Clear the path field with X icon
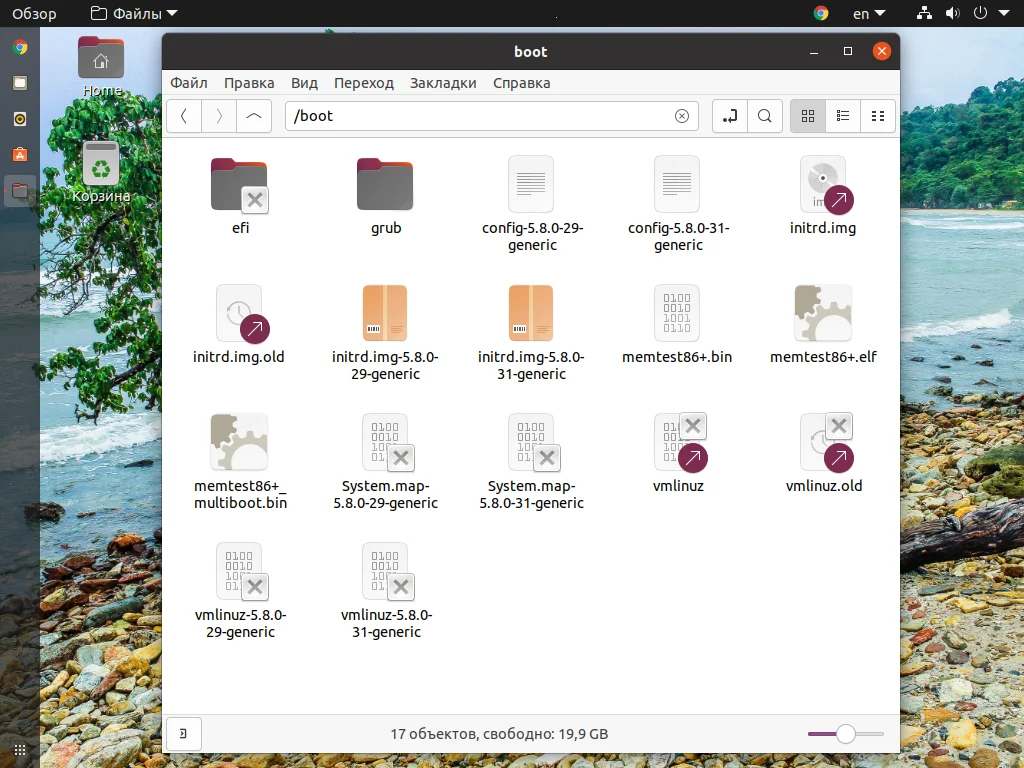Viewport: 1024px width, 768px height. 682,116
